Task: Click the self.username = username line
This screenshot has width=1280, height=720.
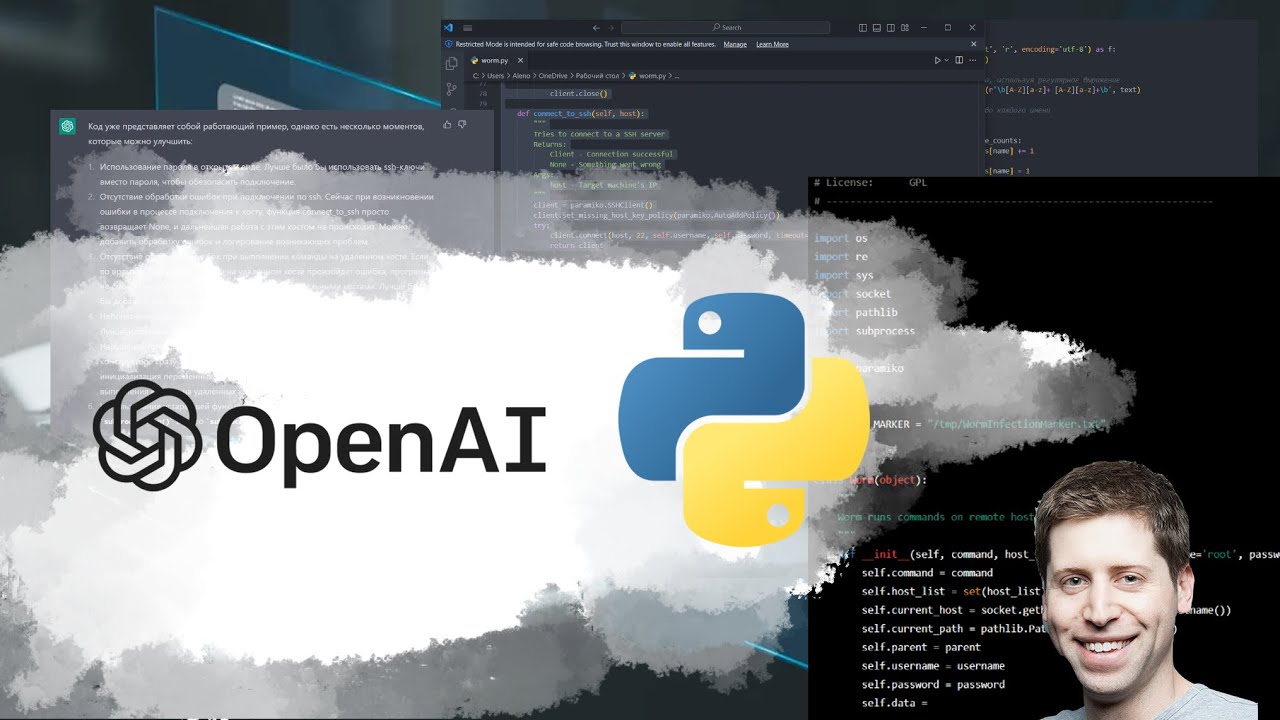Action: (933, 666)
